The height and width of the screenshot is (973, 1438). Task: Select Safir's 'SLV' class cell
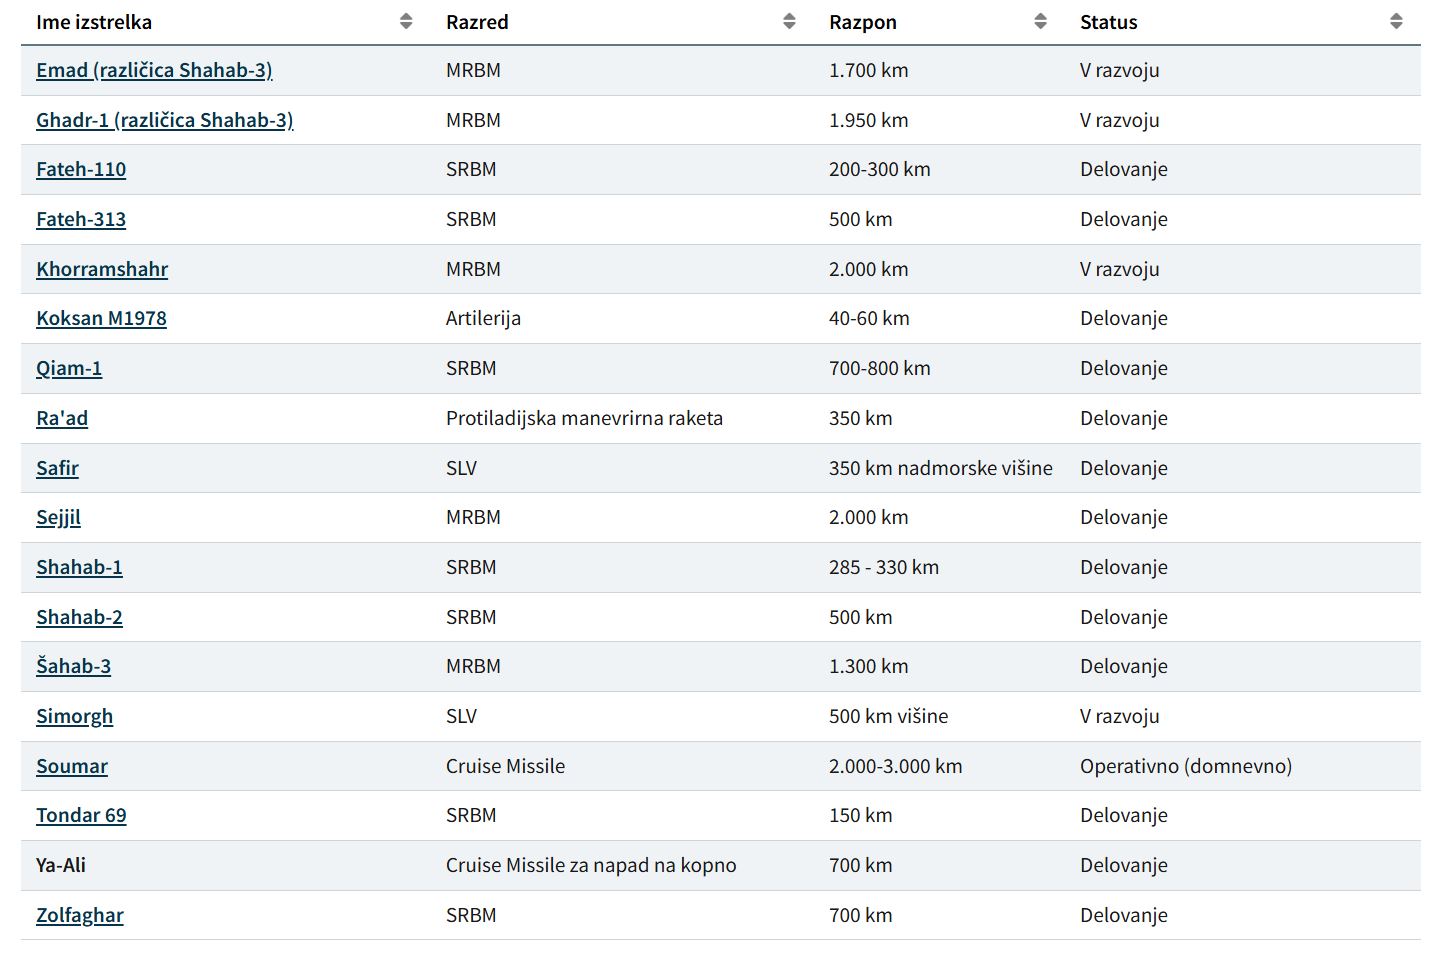pyautogui.click(x=622, y=468)
